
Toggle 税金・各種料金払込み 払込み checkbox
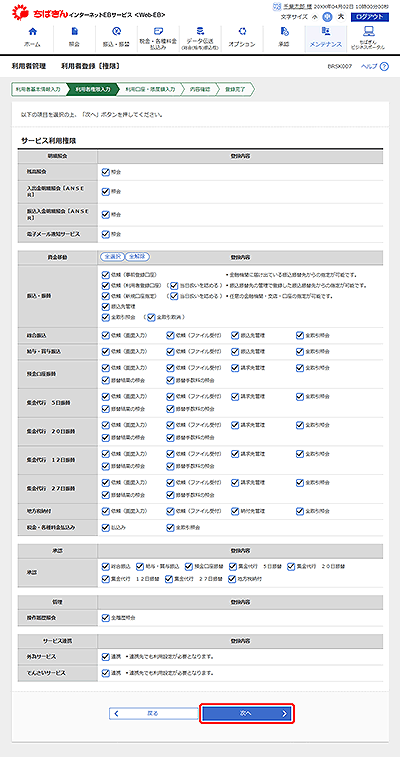(x=106, y=528)
